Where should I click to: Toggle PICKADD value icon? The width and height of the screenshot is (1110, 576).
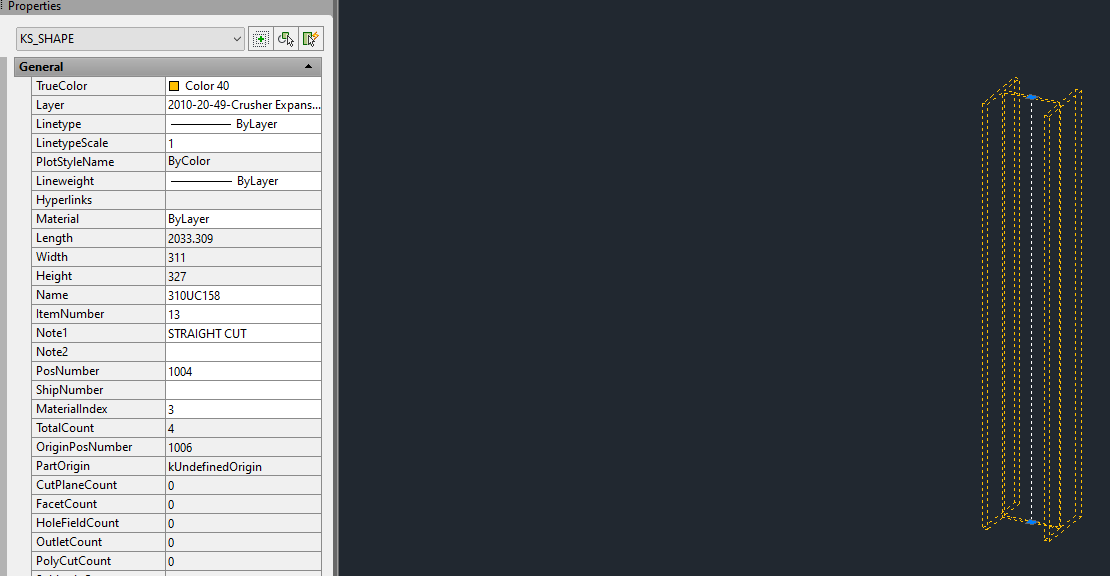pos(261,39)
